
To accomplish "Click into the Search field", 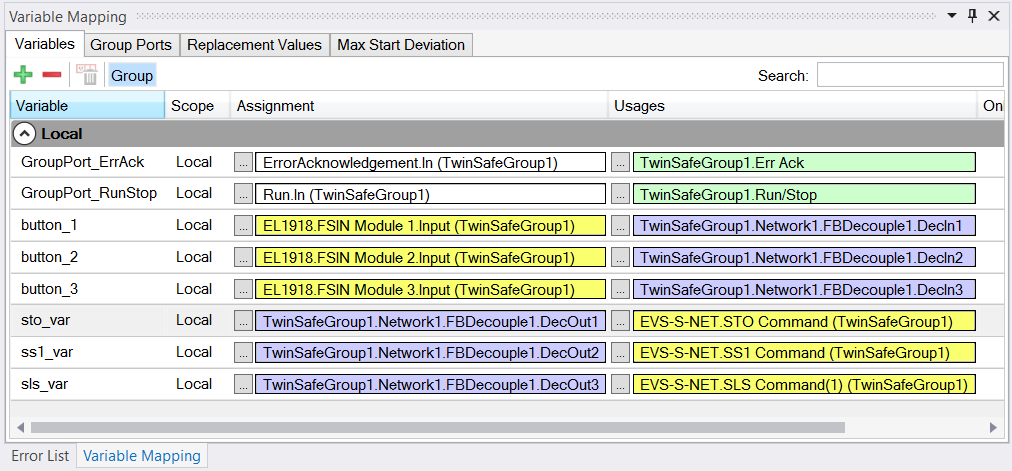I will (x=910, y=75).
